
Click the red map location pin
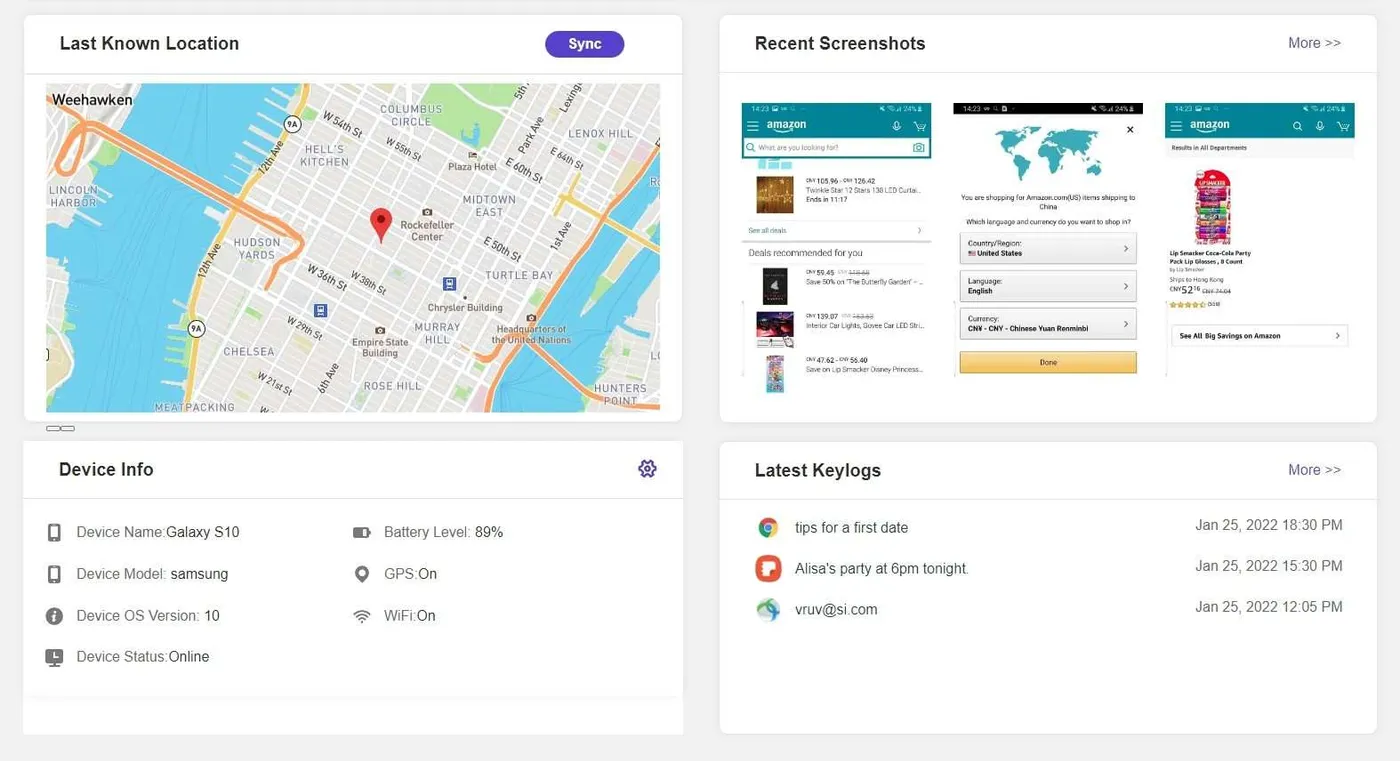click(x=381, y=225)
